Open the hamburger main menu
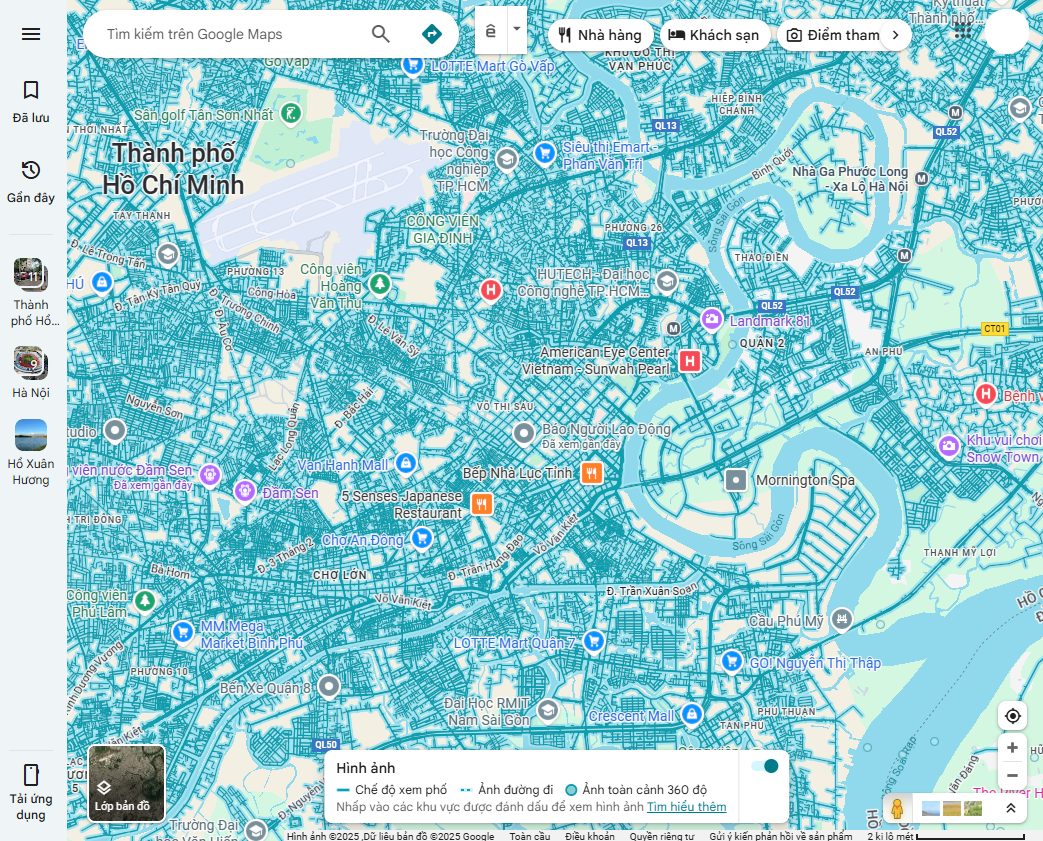This screenshot has height=841, width=1043. coord(31,34)
